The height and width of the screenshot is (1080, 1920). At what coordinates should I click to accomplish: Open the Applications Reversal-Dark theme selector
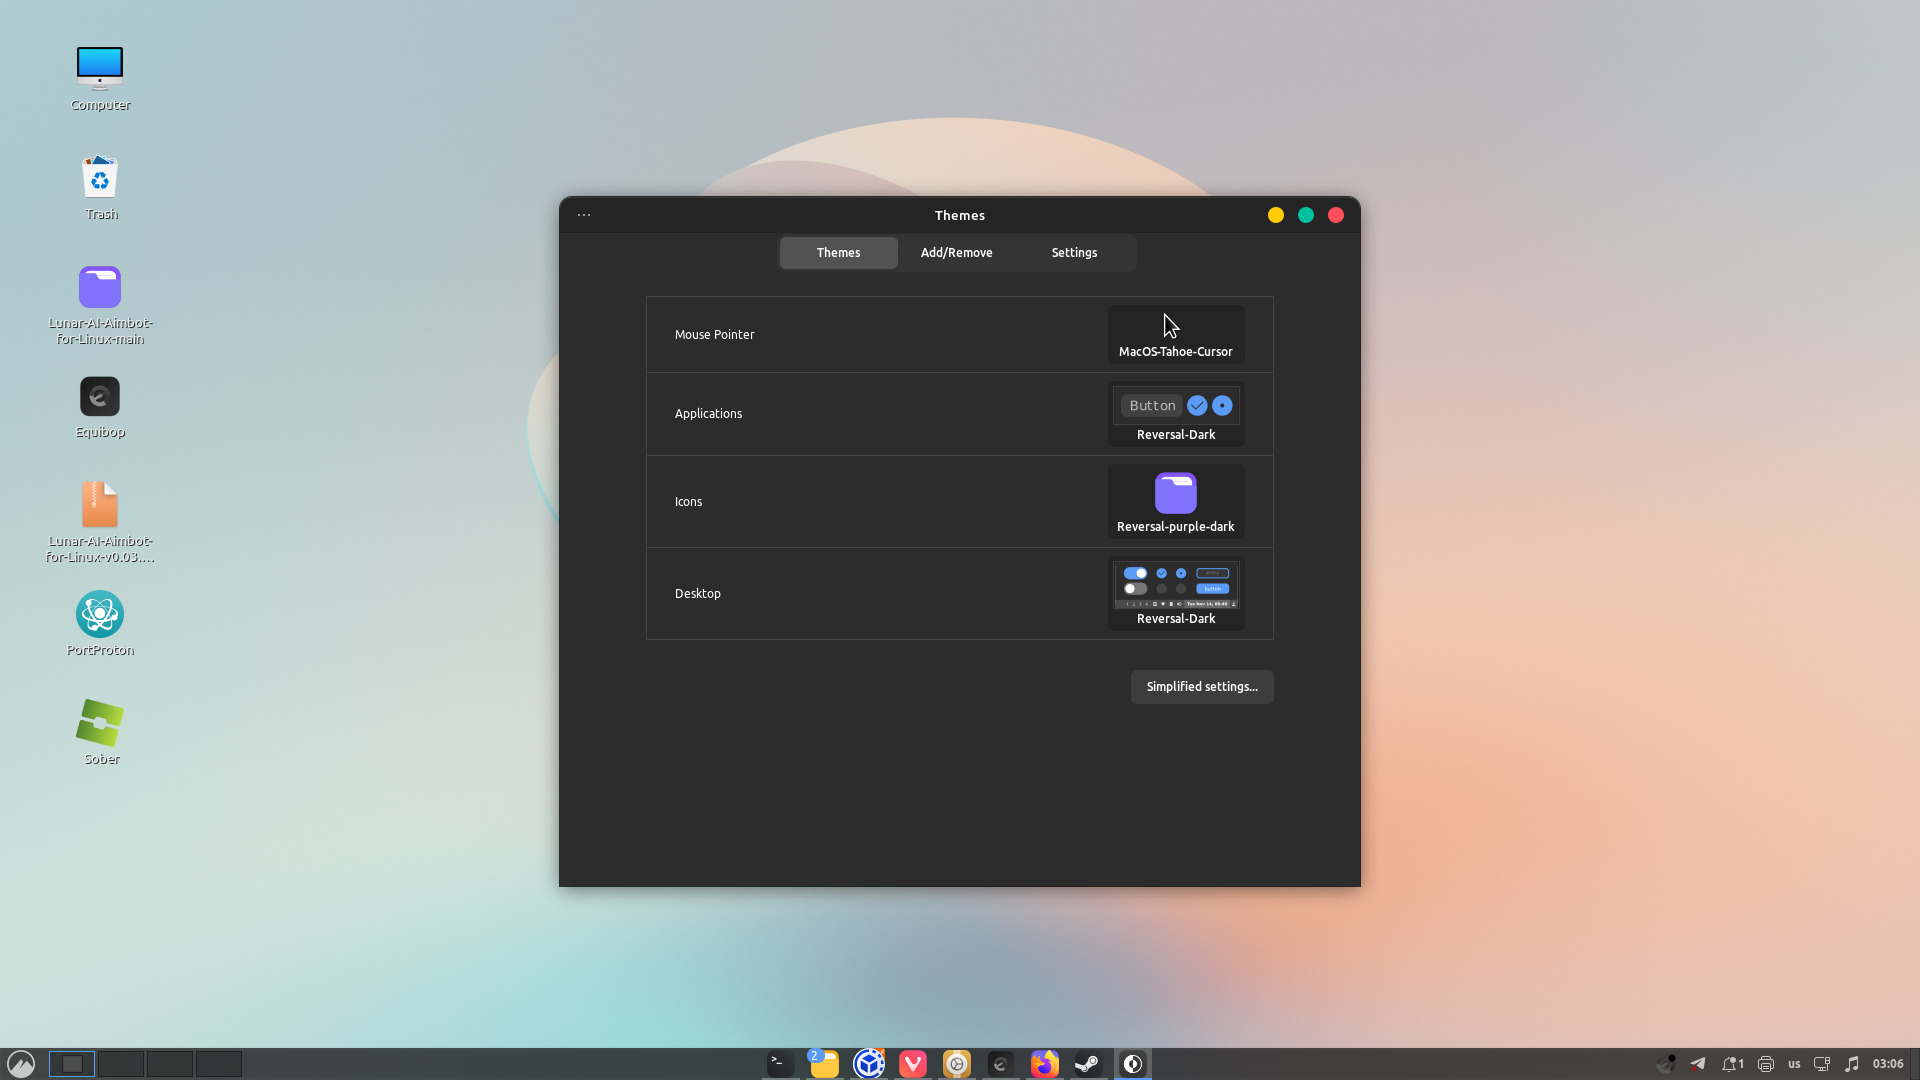point(1175,414)
